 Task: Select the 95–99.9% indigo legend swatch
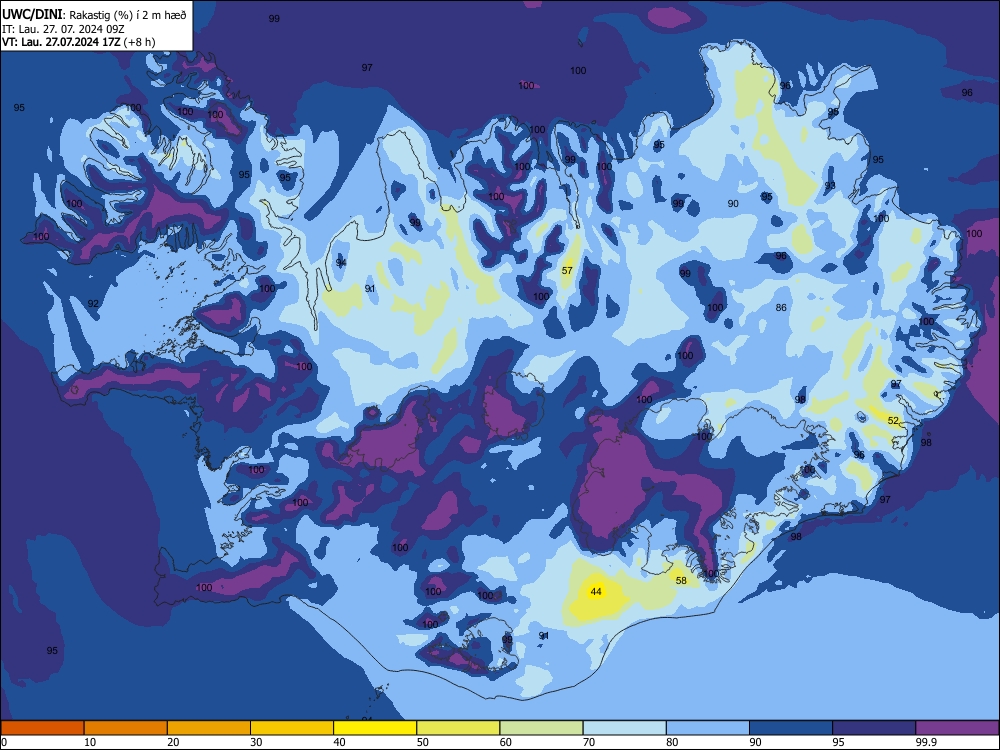click(874, 728)
